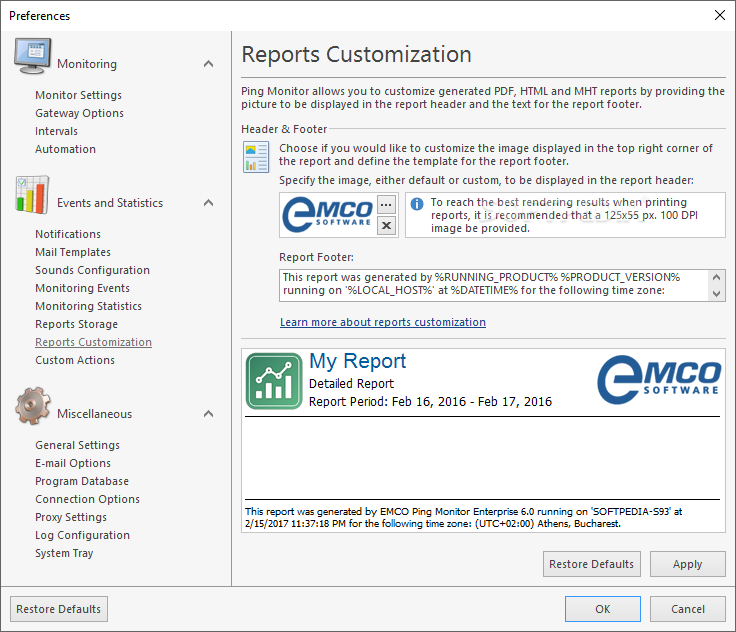Click Learn more about reports customization link
This screenshot has height=632, width=736.
(383, 322)
